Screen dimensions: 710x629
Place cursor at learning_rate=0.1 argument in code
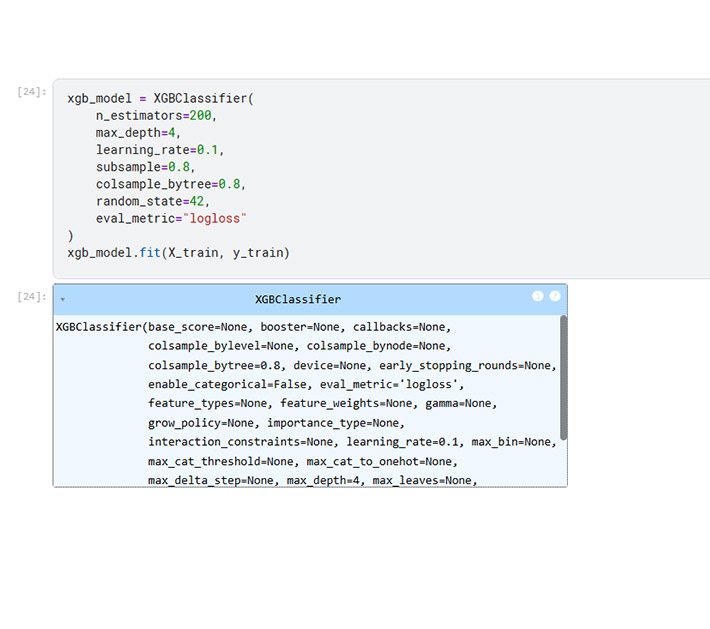coord(160,150)
